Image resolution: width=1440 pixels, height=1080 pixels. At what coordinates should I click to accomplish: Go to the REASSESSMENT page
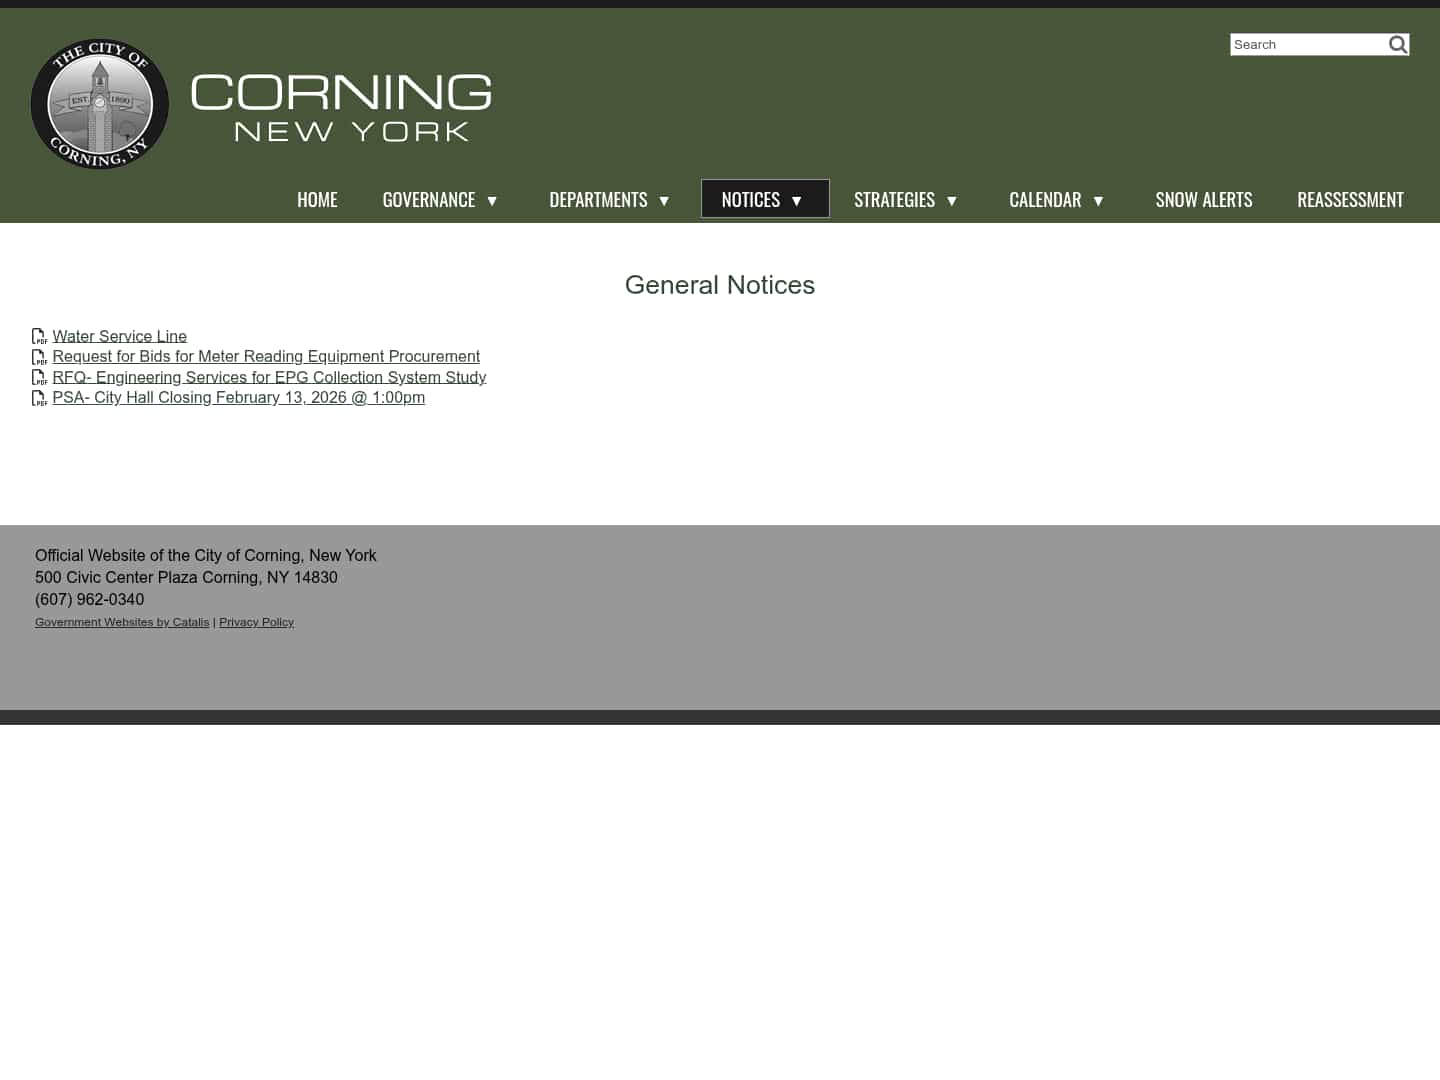pyautogui.click(x=1350, y=199)
